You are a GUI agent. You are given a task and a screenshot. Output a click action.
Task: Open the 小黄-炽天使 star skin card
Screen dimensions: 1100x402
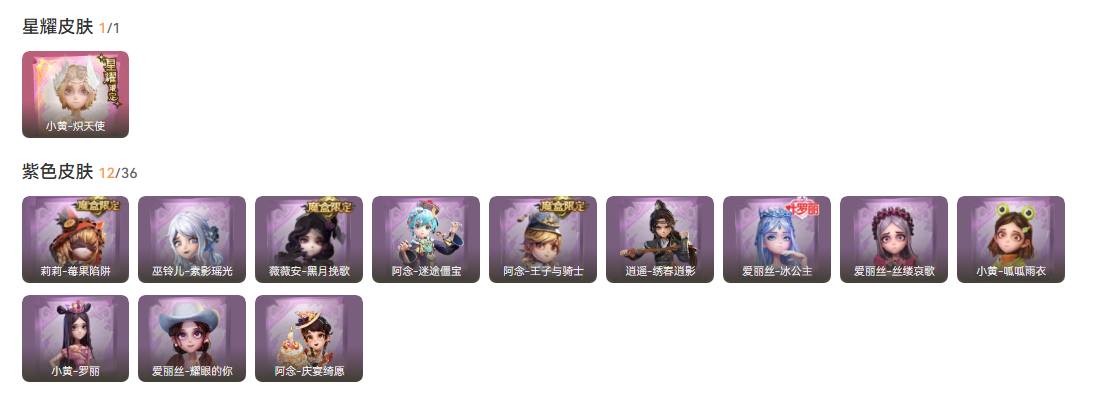pos(75,94)
